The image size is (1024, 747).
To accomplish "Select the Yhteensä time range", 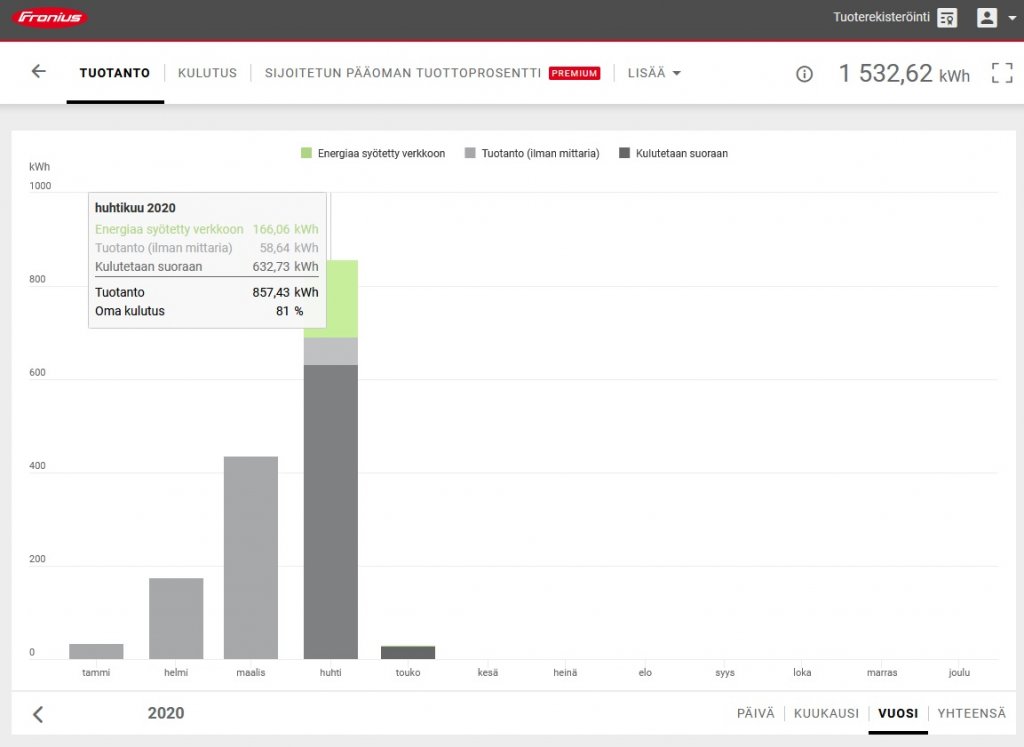I will 971,713.
